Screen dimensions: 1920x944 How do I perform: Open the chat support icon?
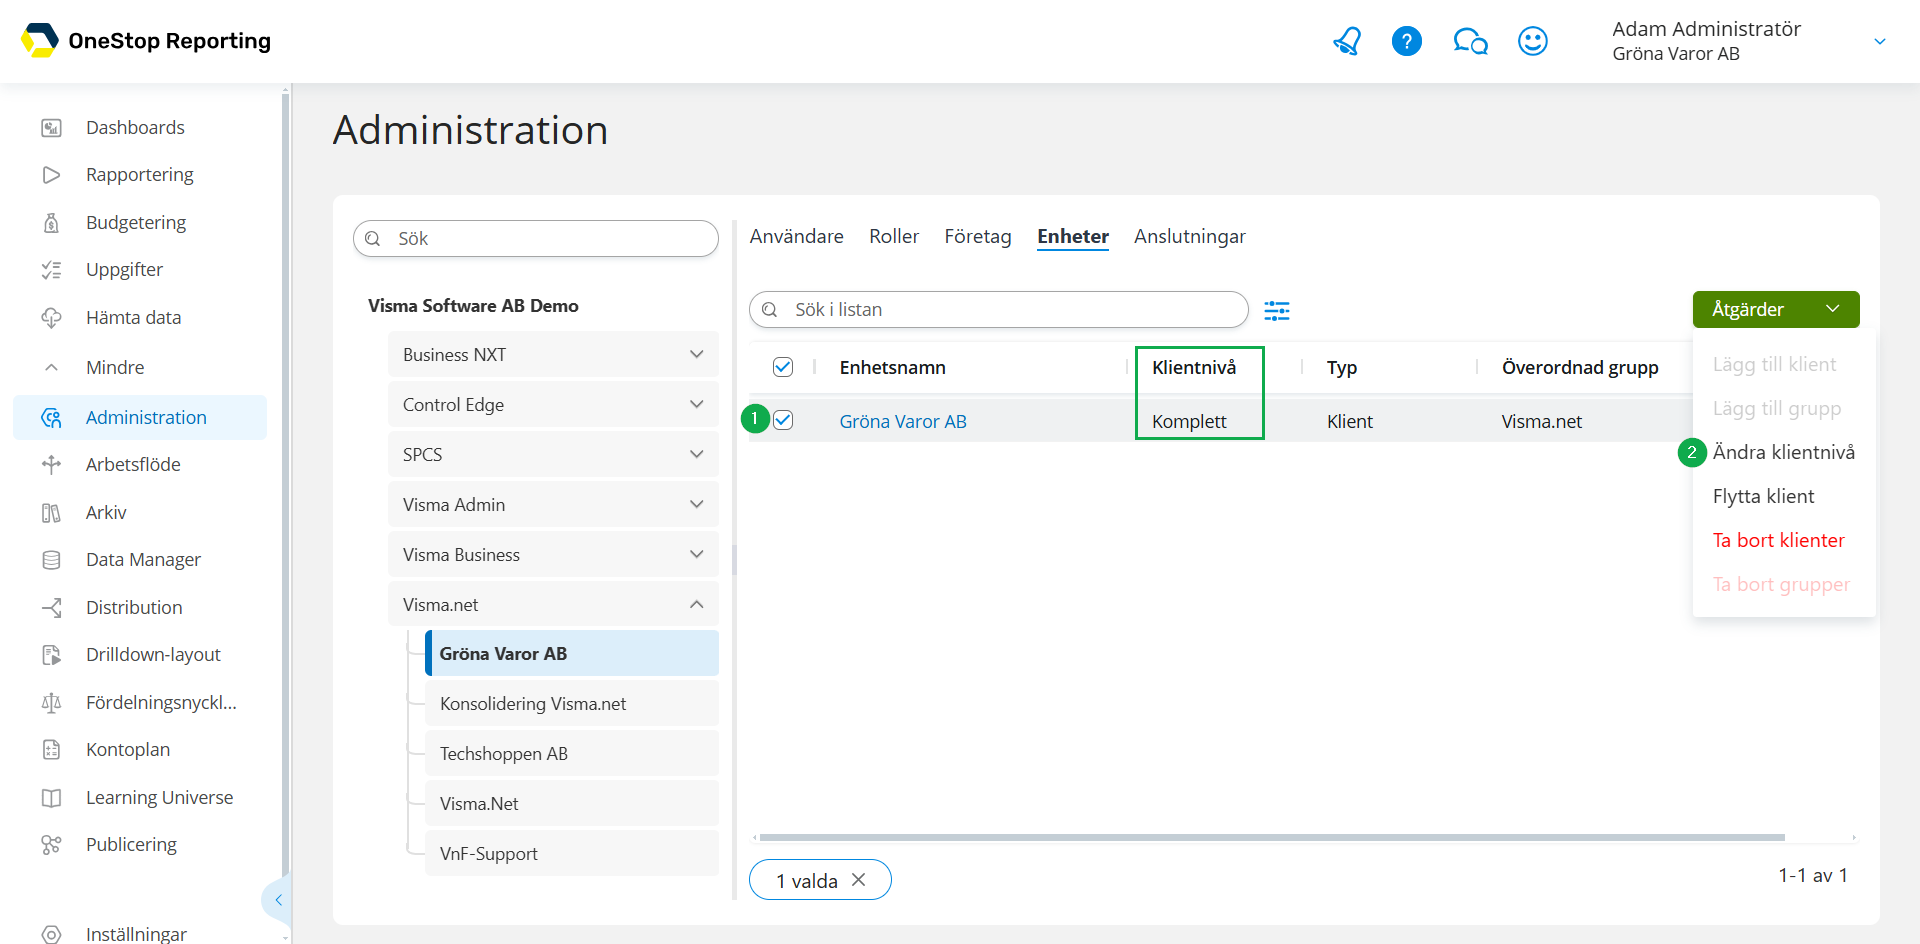[1470, 41]
